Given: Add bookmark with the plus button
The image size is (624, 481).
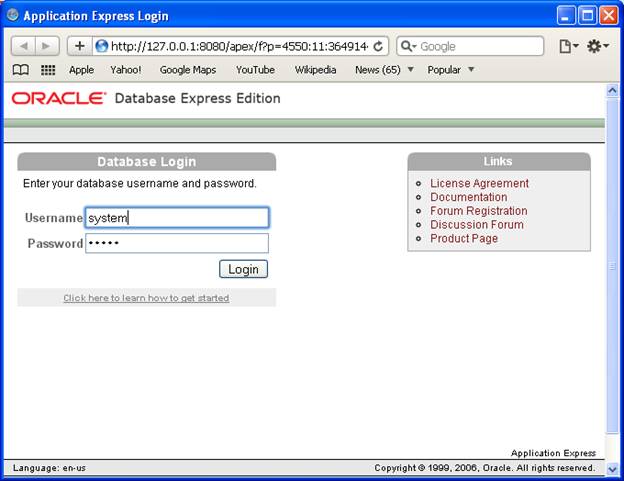Looking at the screenshot, I should [80, 46].
